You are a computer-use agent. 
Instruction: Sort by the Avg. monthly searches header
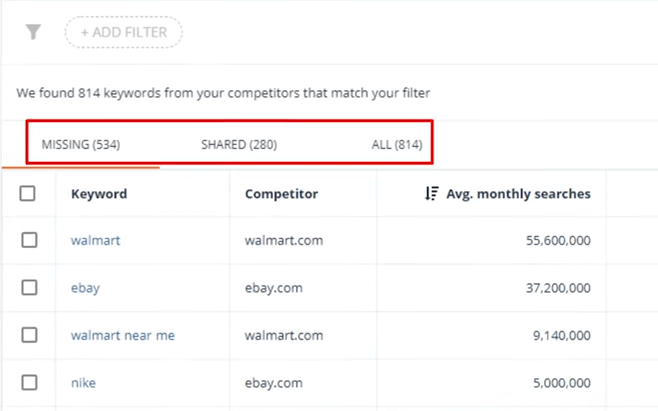click(518, 194)
